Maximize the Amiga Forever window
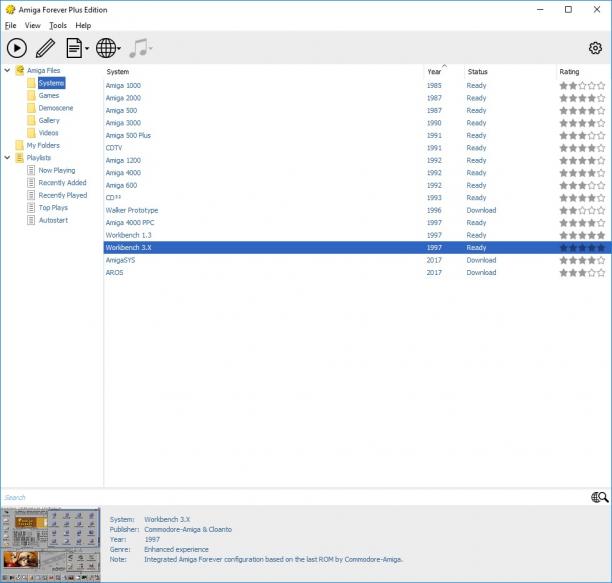This screenshot has height=583, width=612. click(568, 9)
